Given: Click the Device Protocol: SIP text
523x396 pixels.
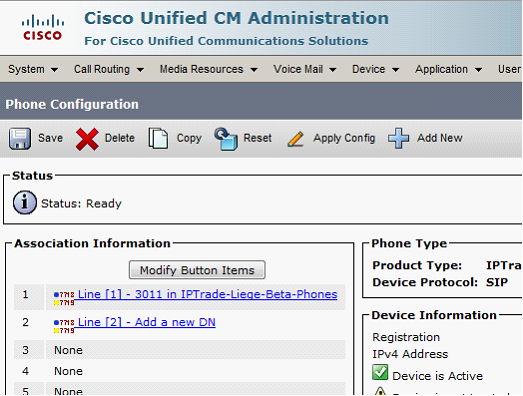Looking at the screenshot, I should point(440,282).
